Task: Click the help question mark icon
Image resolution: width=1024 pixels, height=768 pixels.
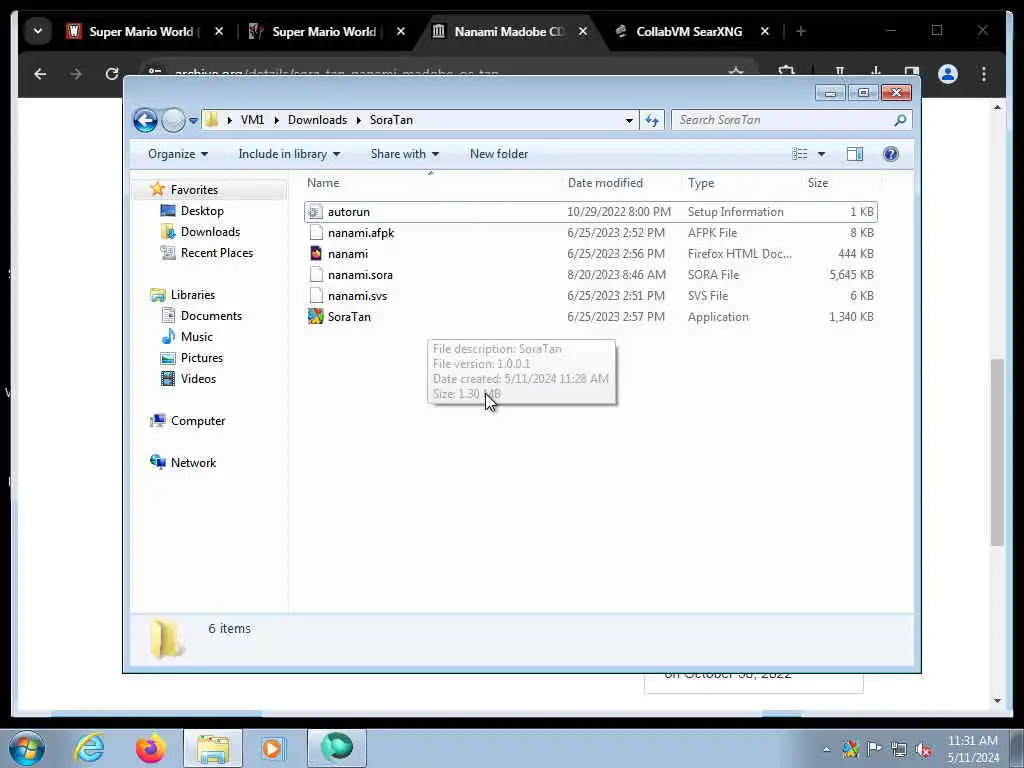Action: click(891, 154)
